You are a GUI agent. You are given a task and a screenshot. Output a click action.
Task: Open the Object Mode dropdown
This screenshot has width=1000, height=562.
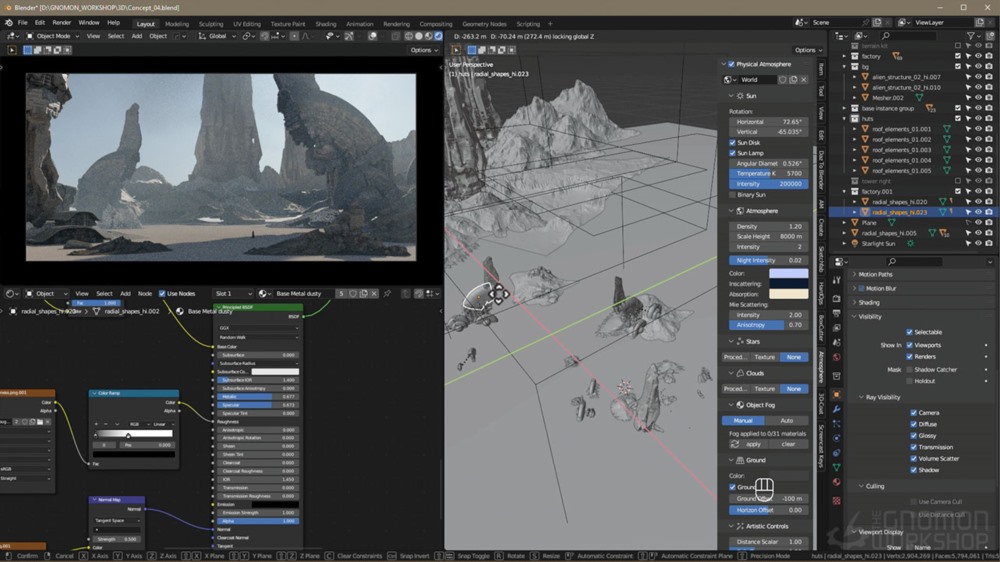[x=52, y=36]
